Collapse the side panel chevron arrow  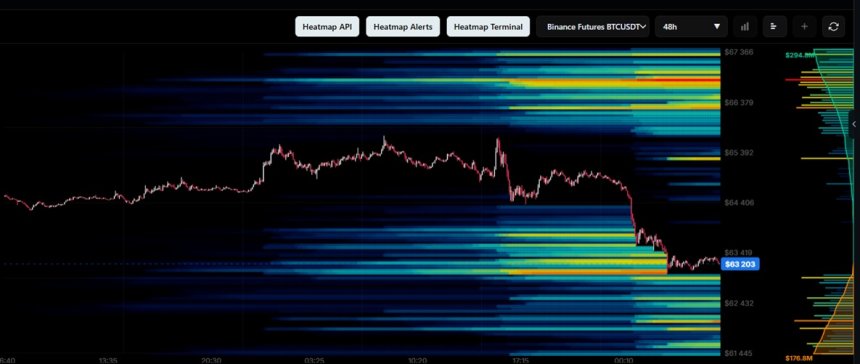[854, 124]
